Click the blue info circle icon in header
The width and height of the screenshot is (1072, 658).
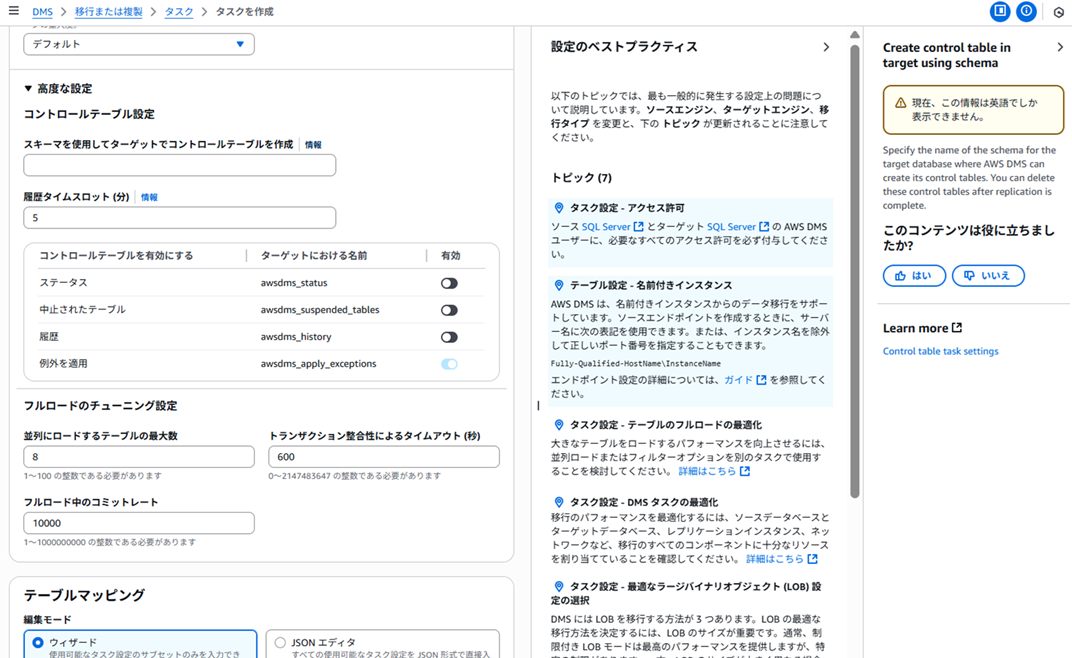coord(1026,11)
